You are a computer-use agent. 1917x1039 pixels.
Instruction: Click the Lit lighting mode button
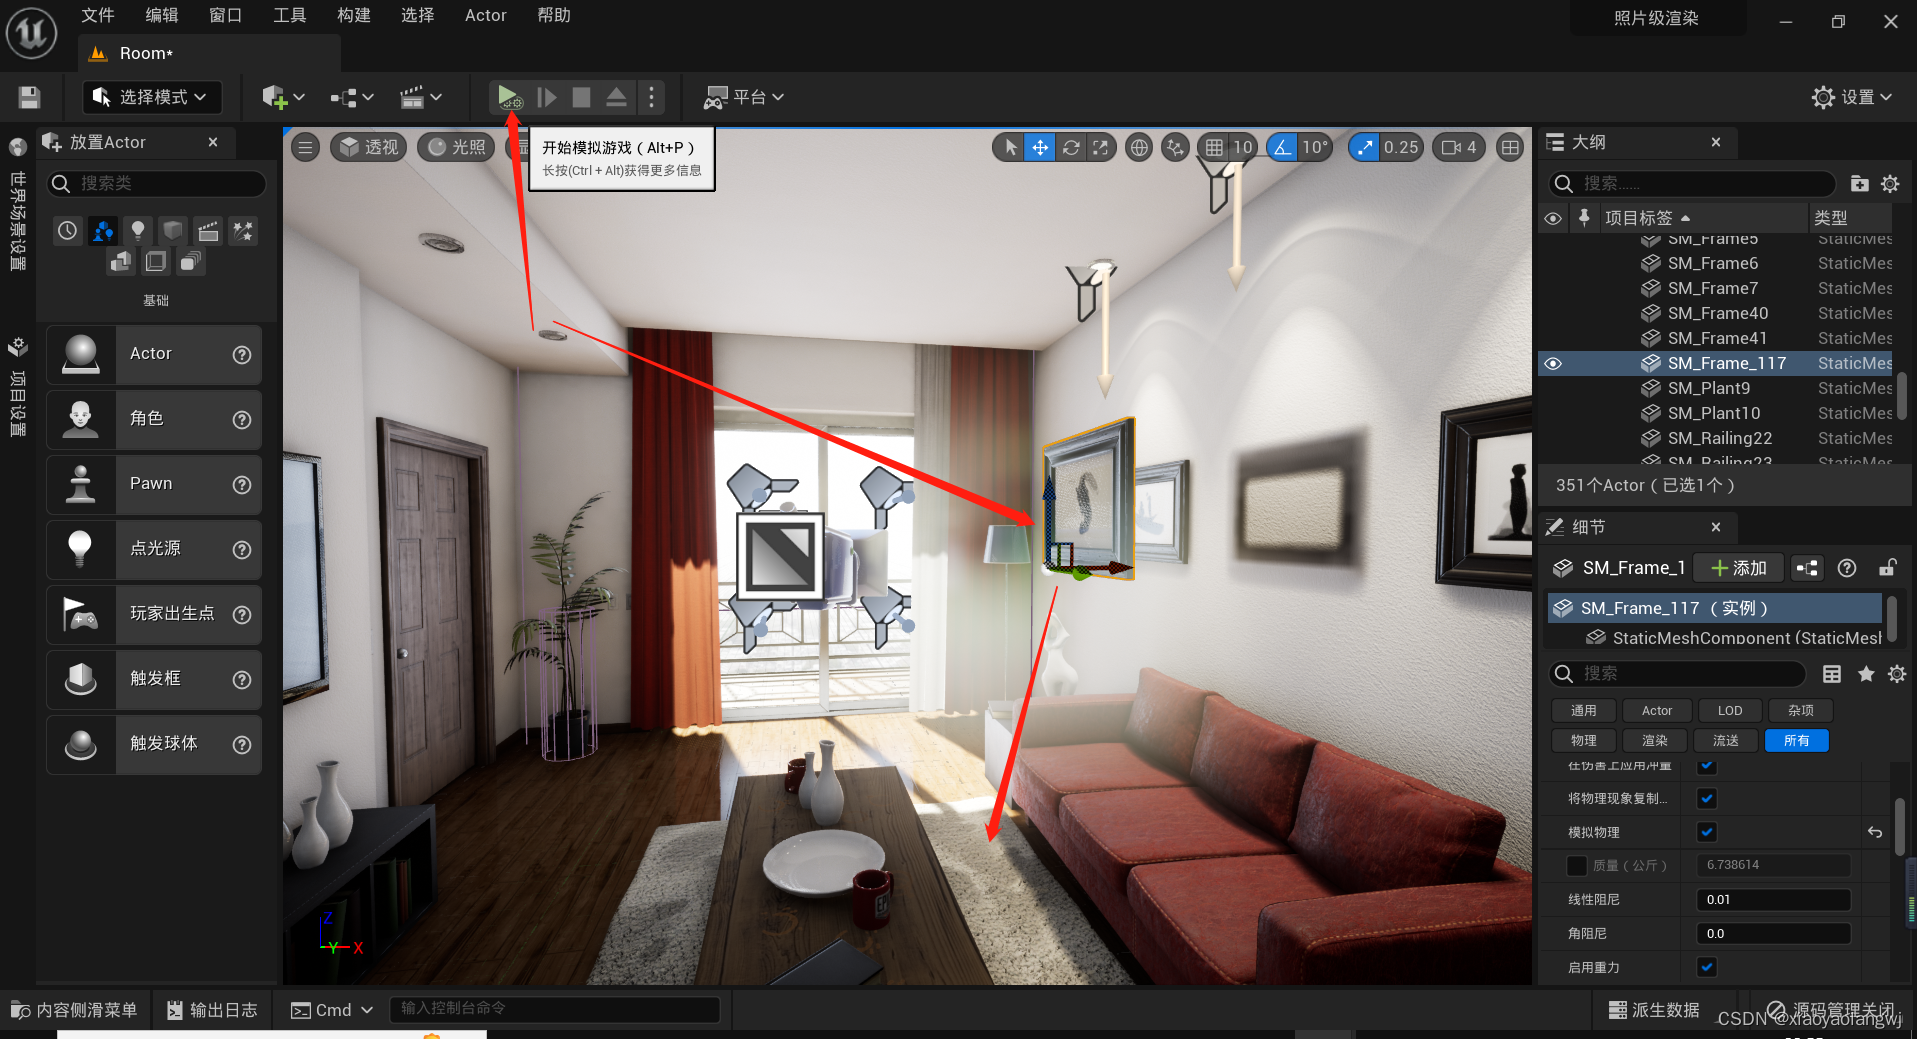pyautogui.click(x=457, y=148)
